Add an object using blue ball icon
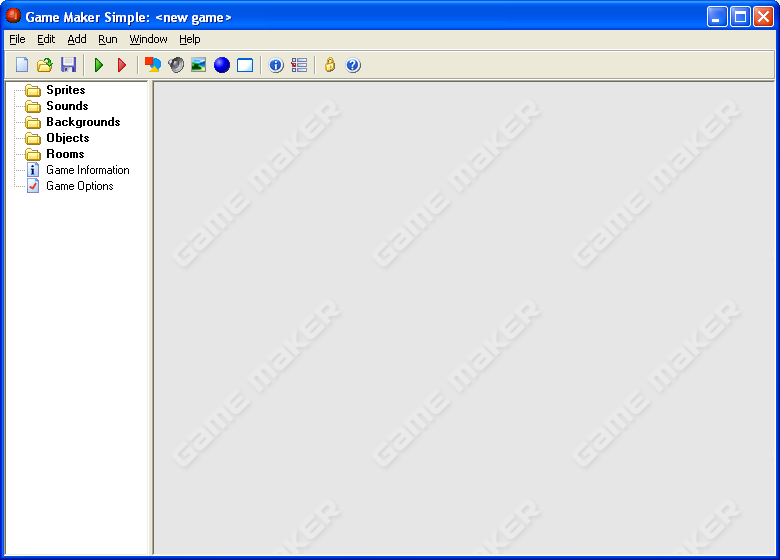 [222, 65]
